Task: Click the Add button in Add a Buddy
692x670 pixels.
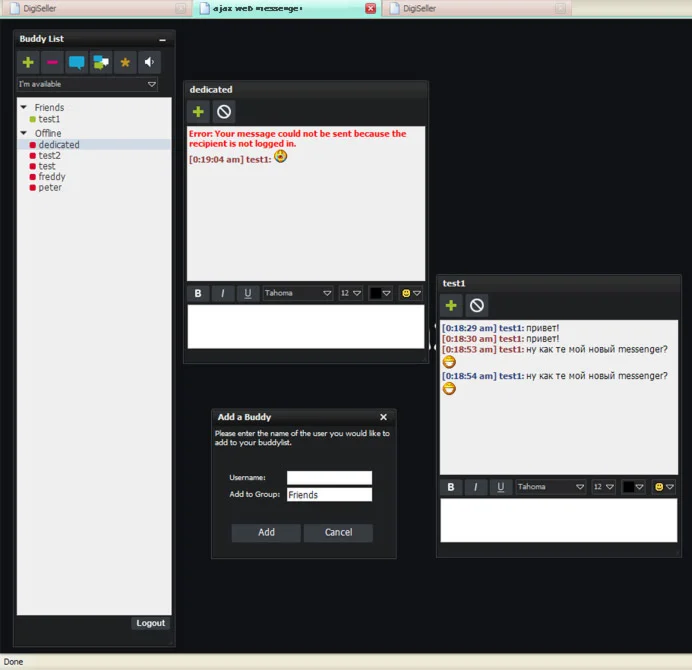Action: tap(266, 532)
